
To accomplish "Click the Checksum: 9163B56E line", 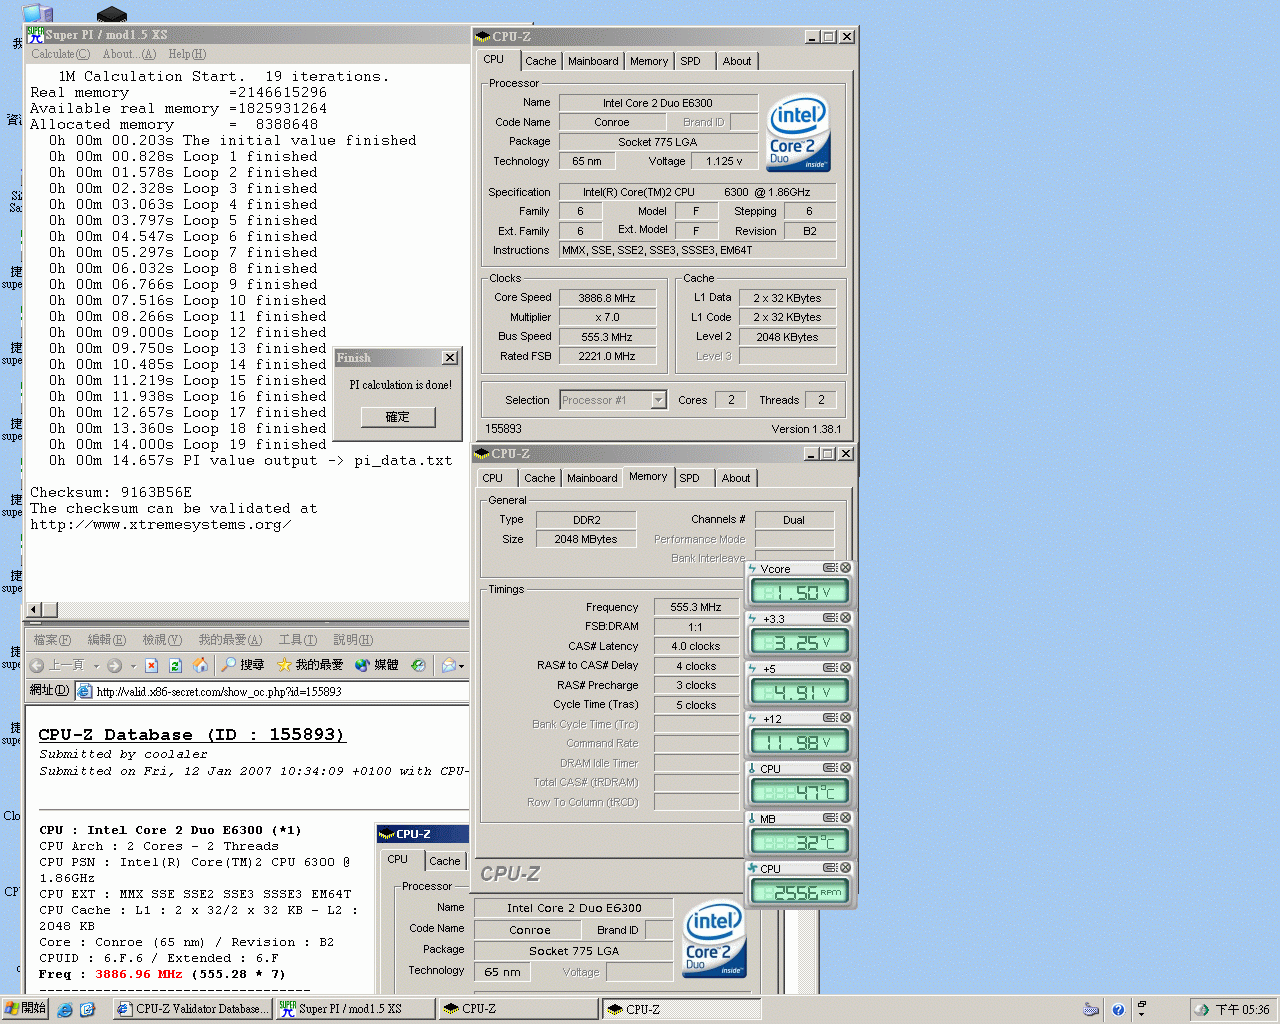I will [x=111, y=492].
